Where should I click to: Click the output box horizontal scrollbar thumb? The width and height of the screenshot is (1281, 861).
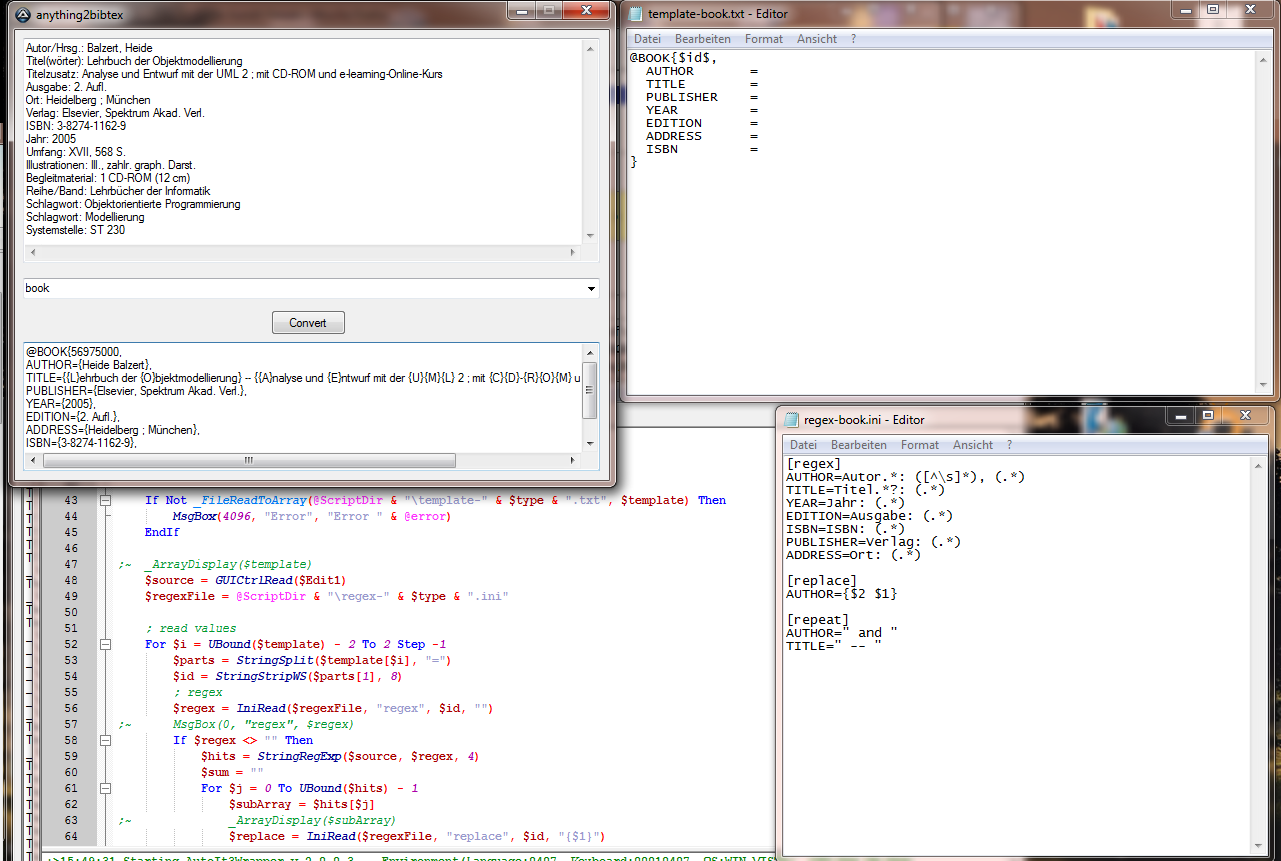[x=248, y=461]
